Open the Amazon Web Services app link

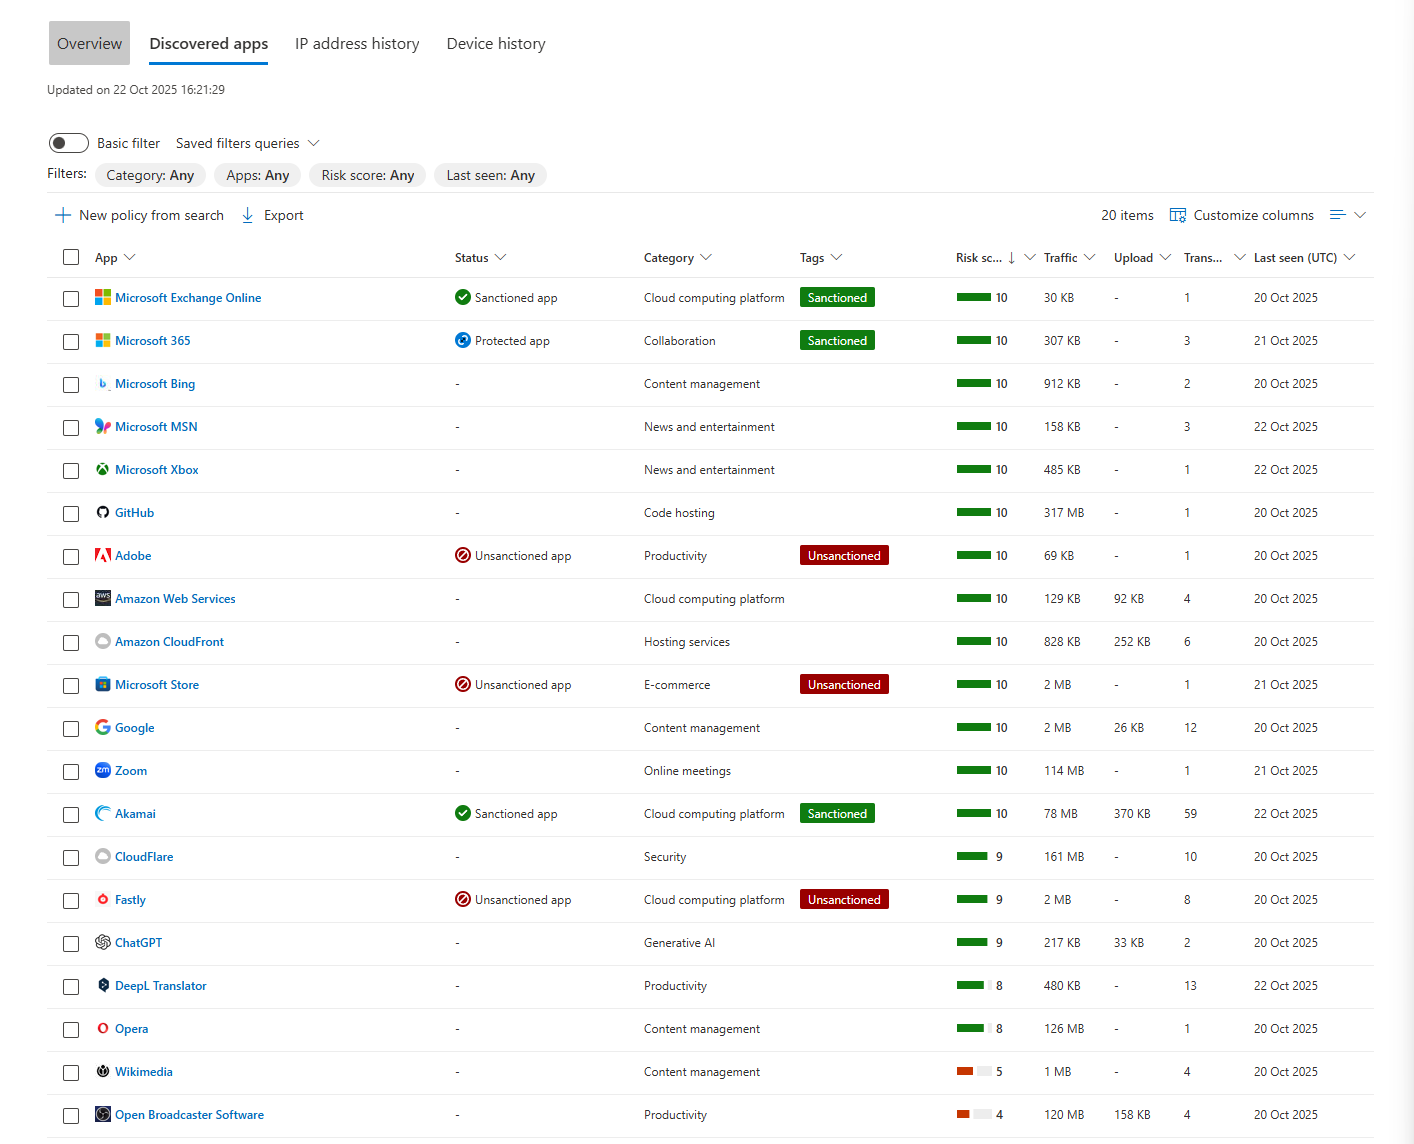(175, 599)
